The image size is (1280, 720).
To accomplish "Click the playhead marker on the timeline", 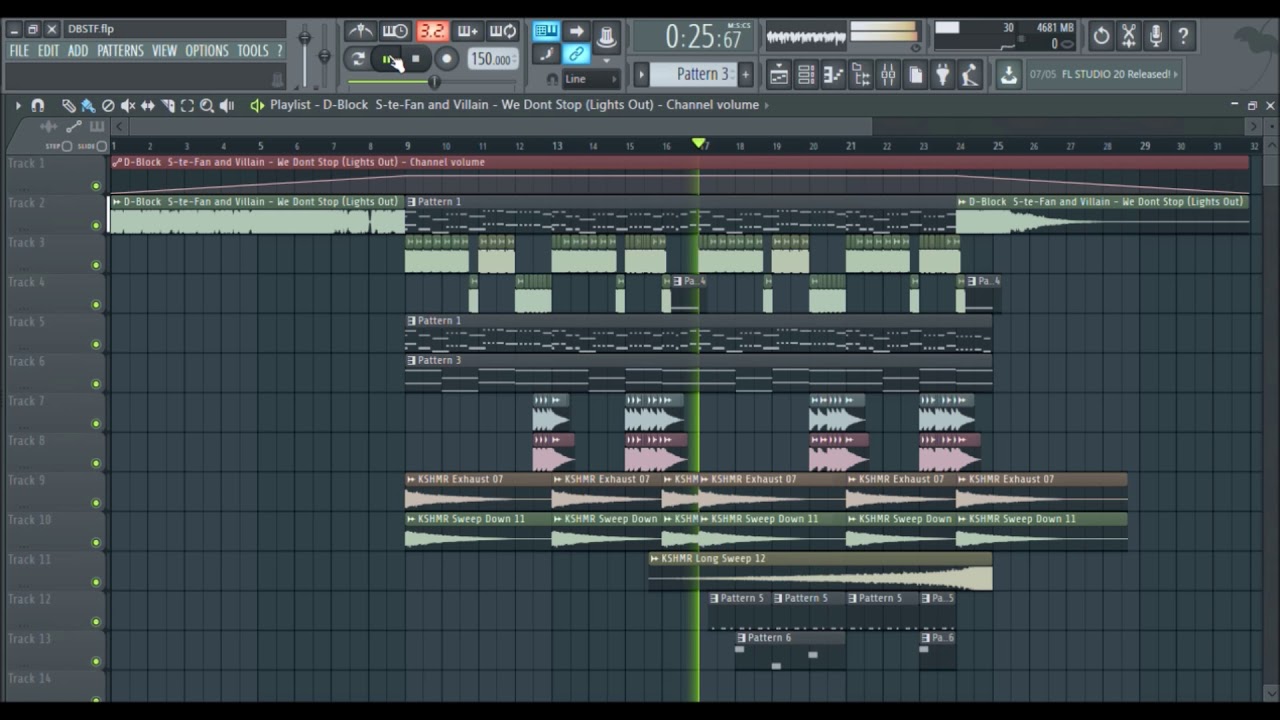I will (698, 145).
